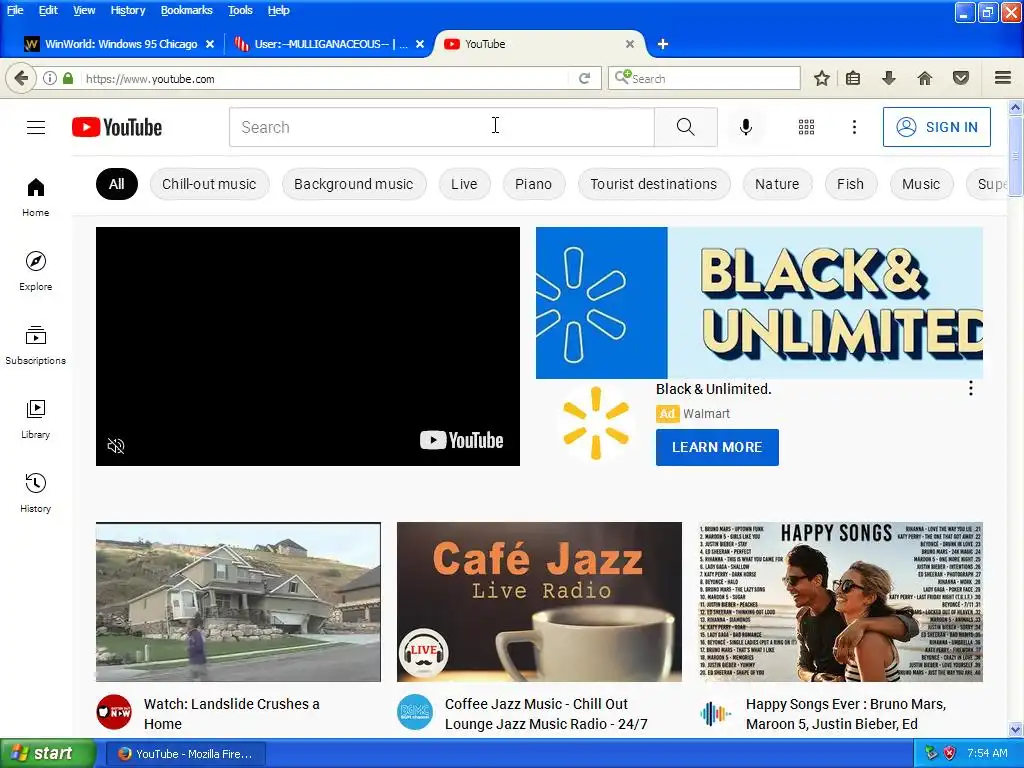
Task: Open Coffee Jazz Music video title
Action: click(546, 714)
